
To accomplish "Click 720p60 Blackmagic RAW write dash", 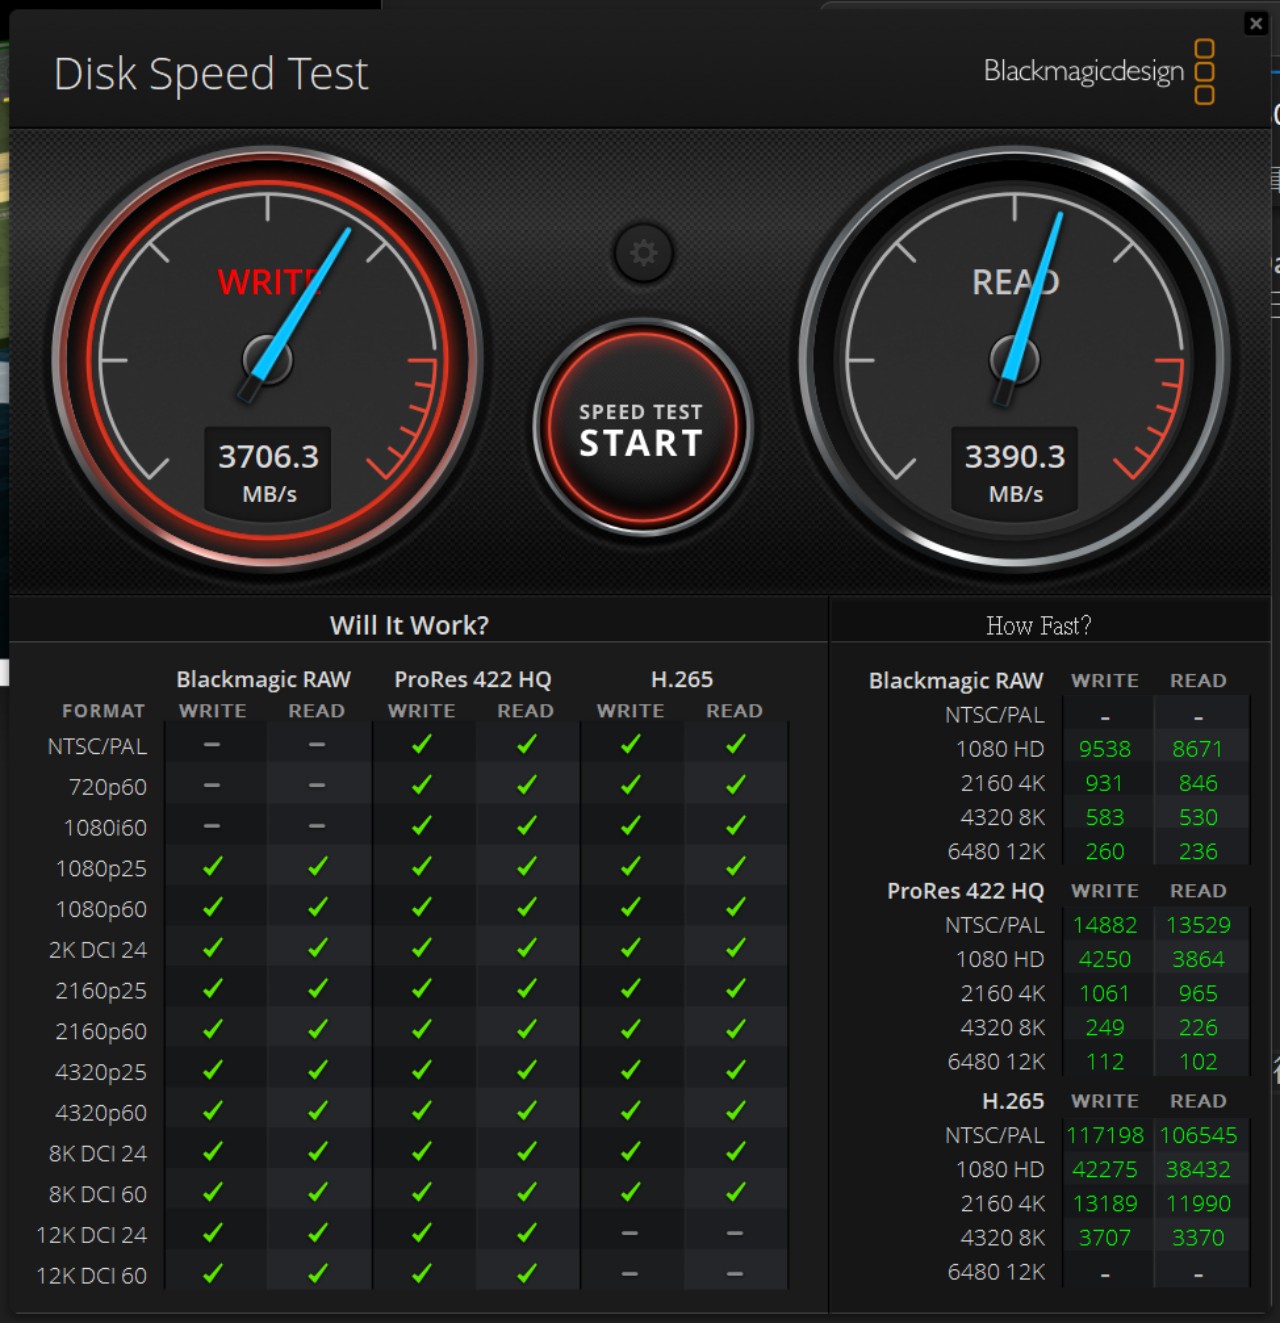I will point(212,785).
